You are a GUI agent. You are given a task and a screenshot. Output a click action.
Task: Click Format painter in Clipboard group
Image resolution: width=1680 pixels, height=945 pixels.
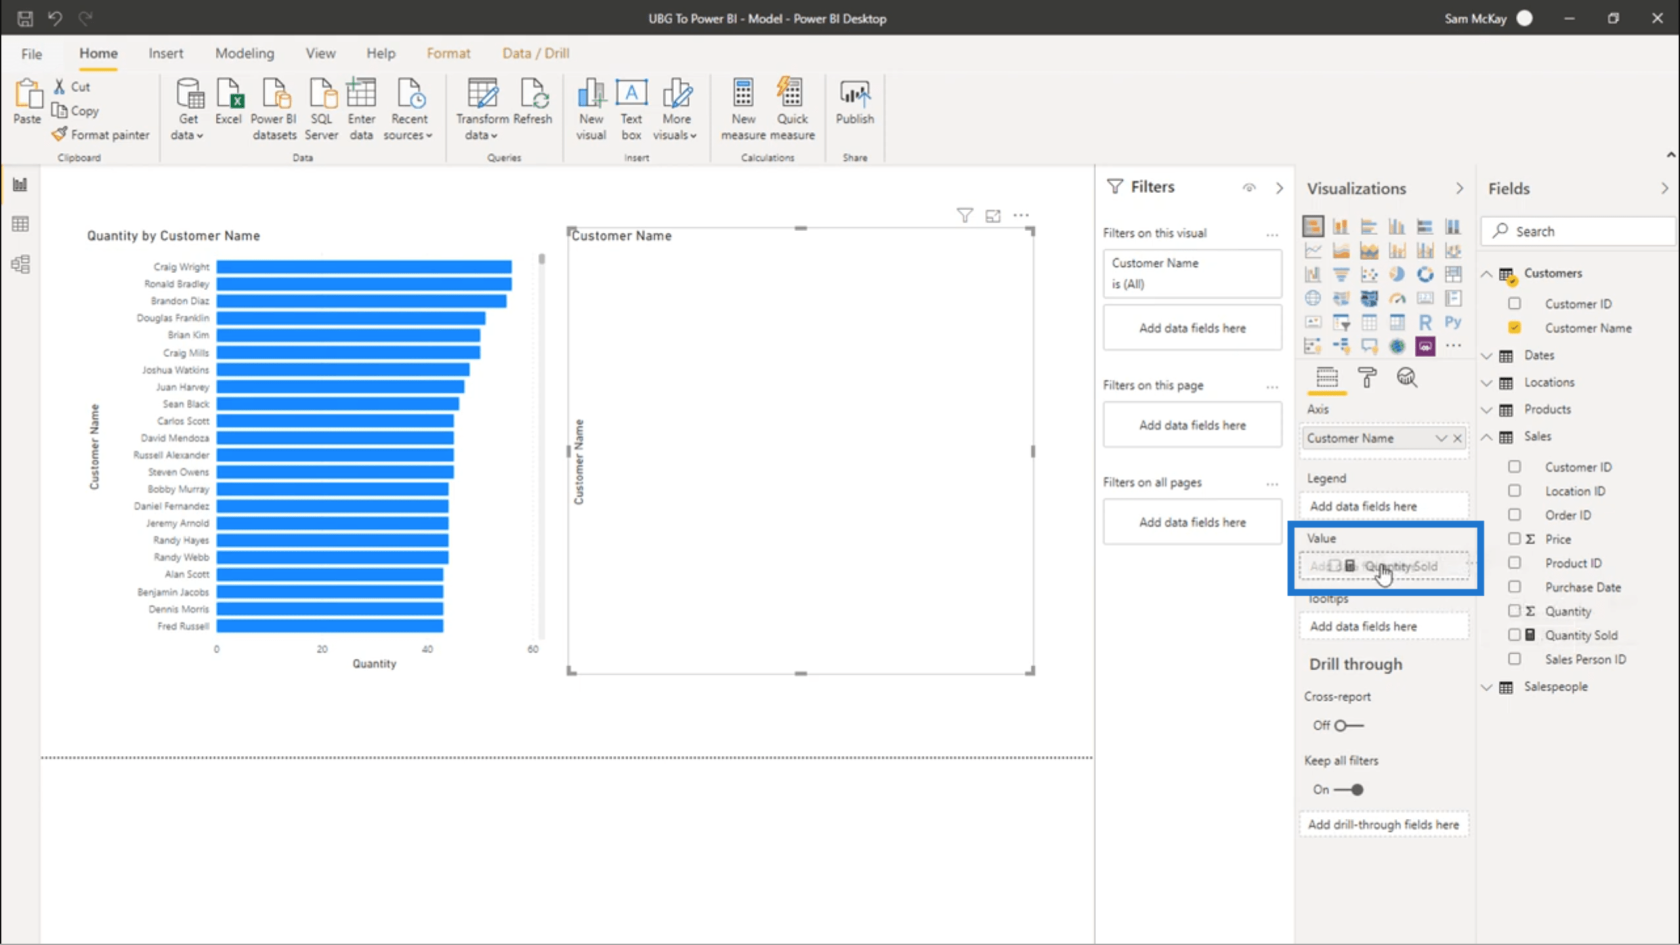coord(100,134)
